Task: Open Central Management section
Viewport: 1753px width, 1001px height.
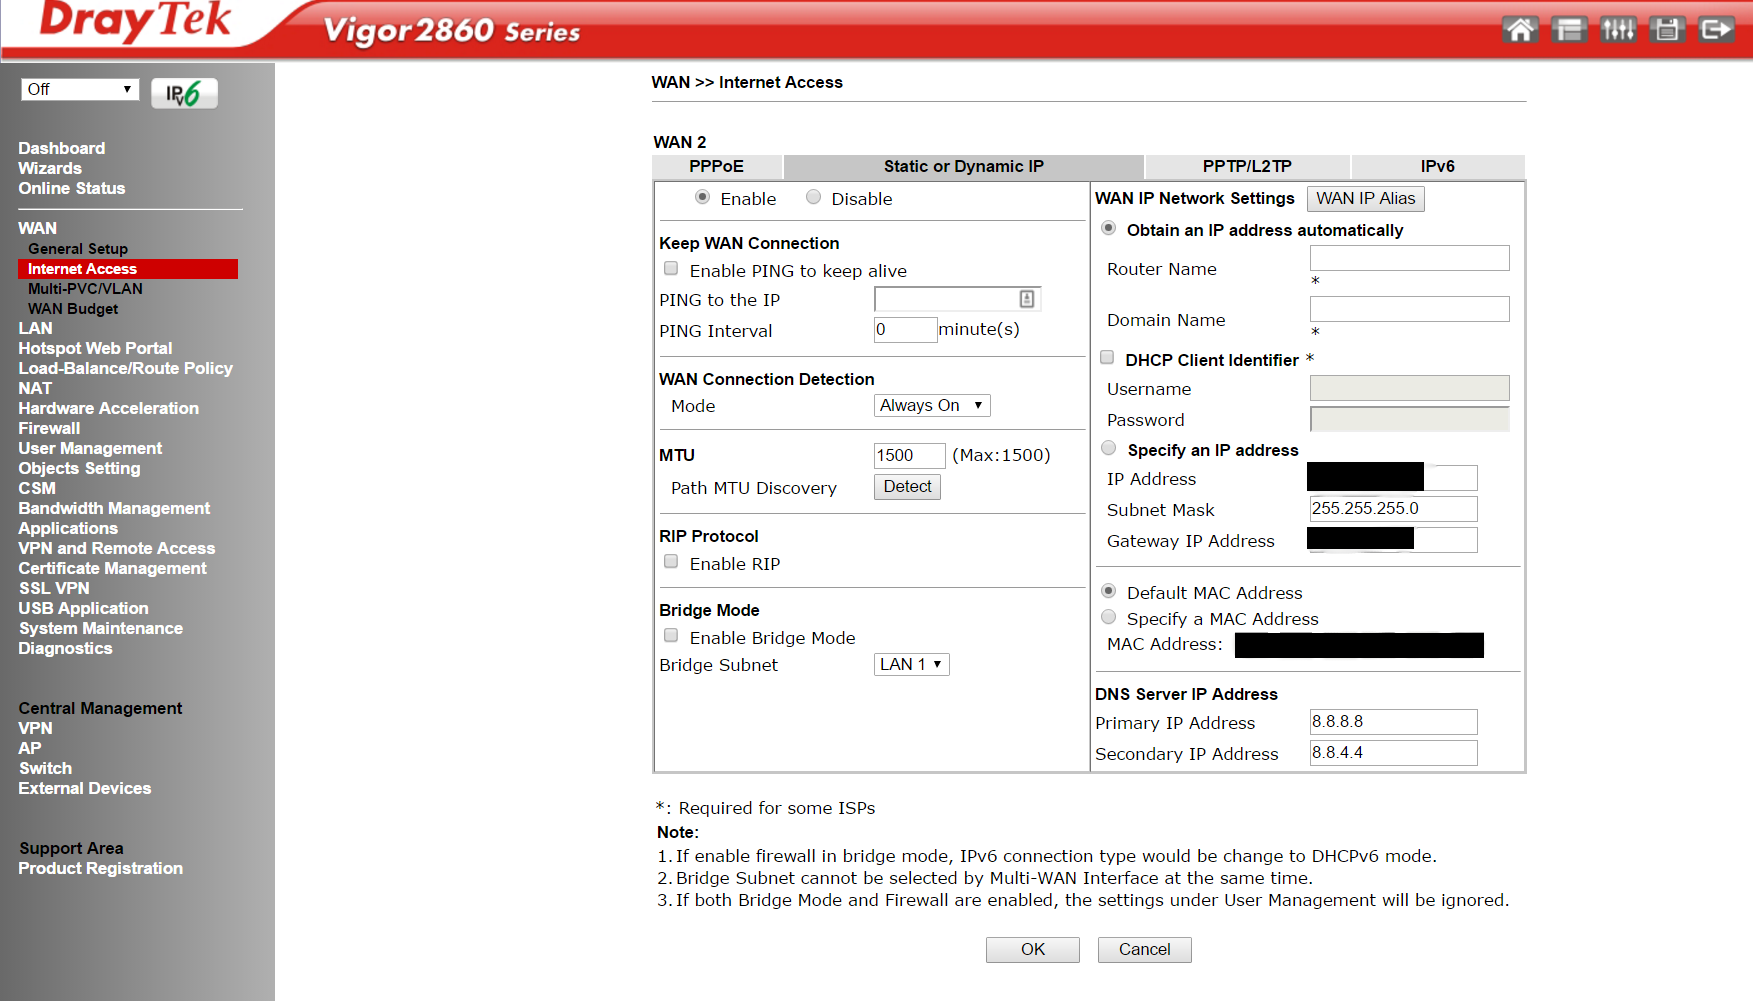Action: click(100, 708)
